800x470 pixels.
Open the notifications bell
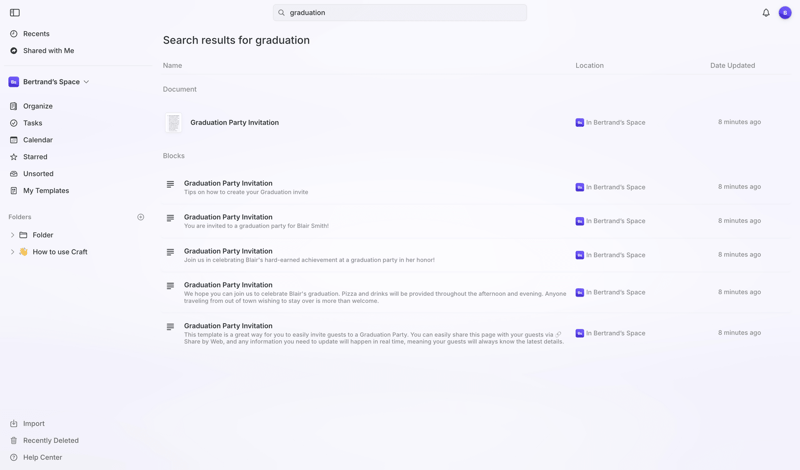tap(766, 13)
